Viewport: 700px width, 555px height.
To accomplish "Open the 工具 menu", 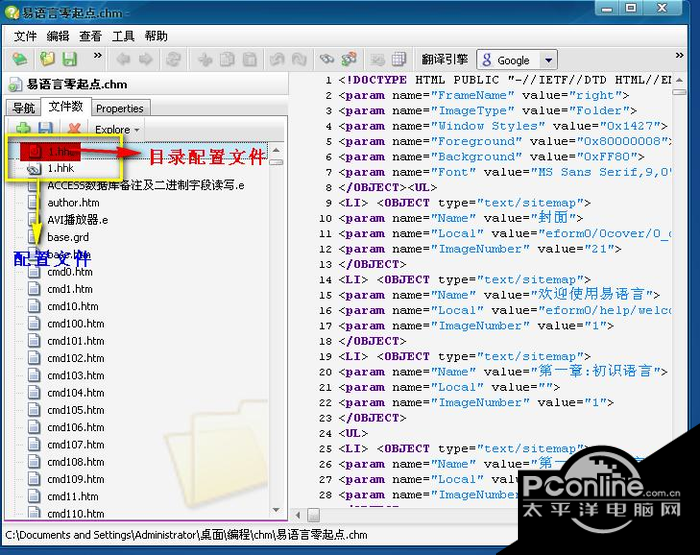I will click(x=123, y=36).
